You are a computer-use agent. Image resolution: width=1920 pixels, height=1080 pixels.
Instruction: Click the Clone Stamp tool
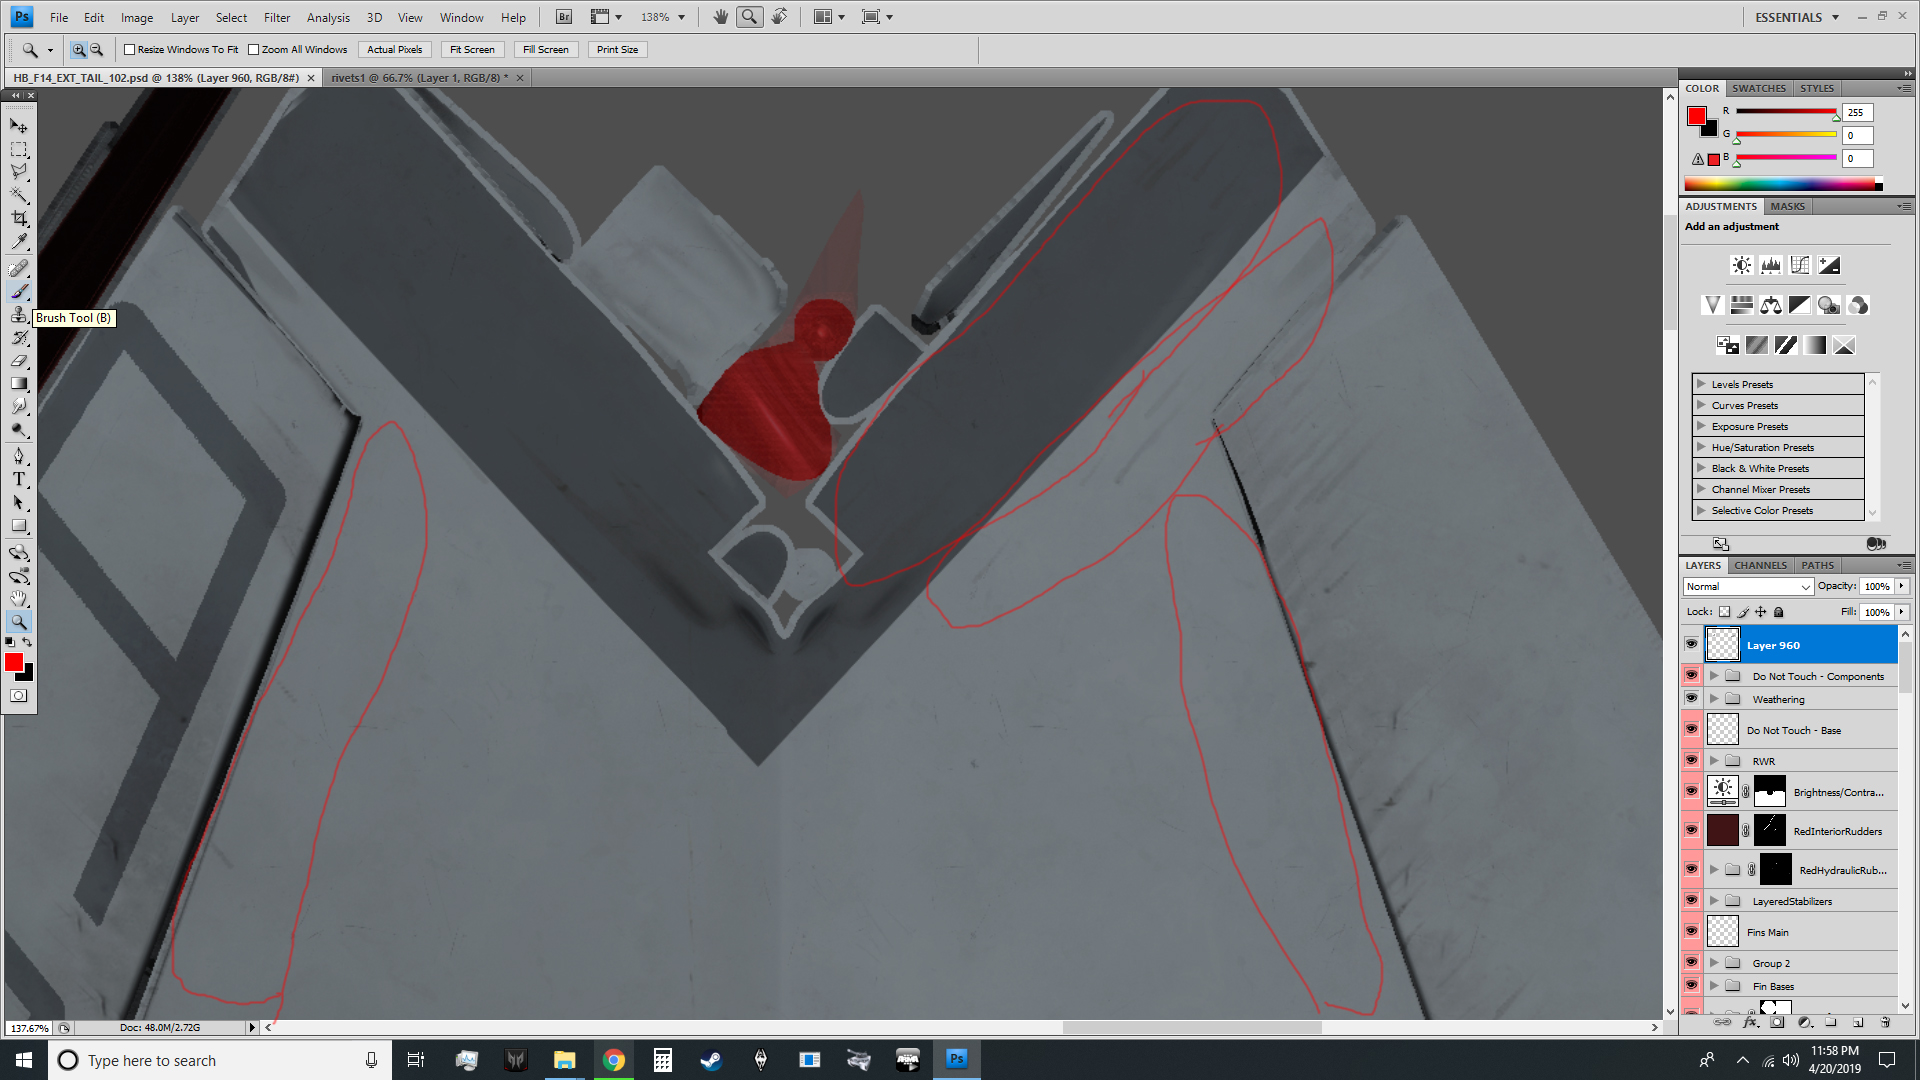click(x=19, y=315)
